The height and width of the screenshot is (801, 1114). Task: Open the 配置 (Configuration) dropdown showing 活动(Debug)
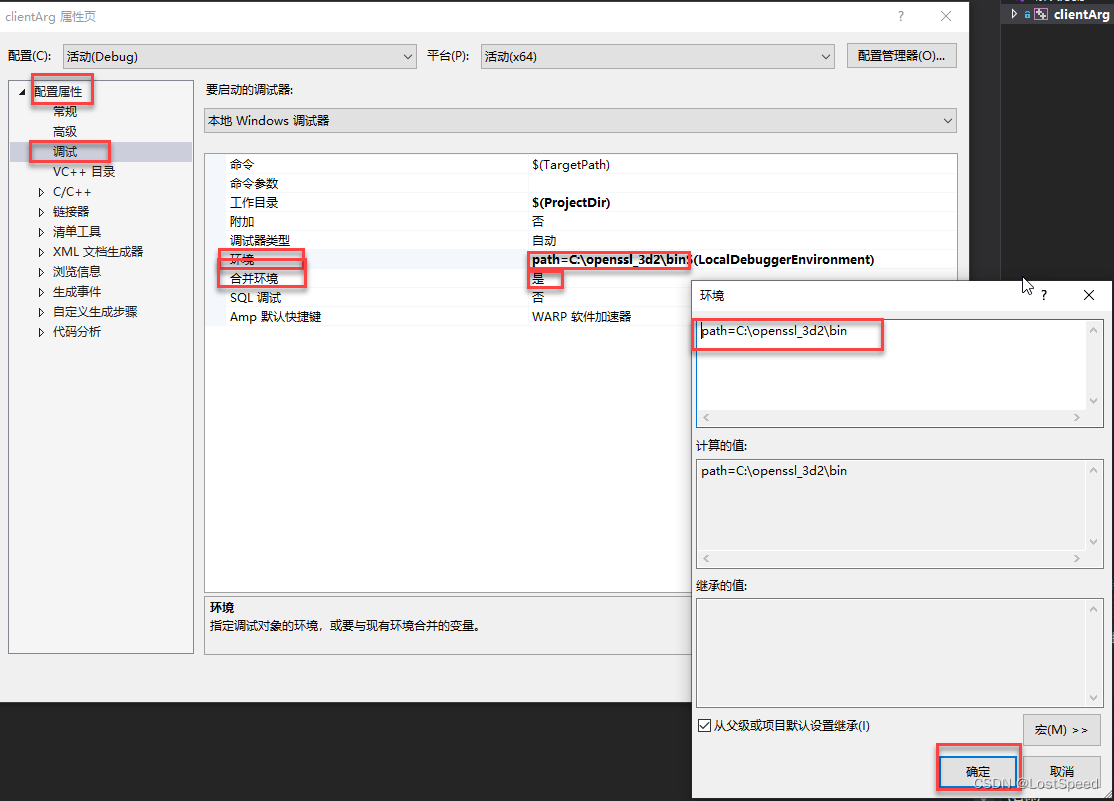(239, 57)
